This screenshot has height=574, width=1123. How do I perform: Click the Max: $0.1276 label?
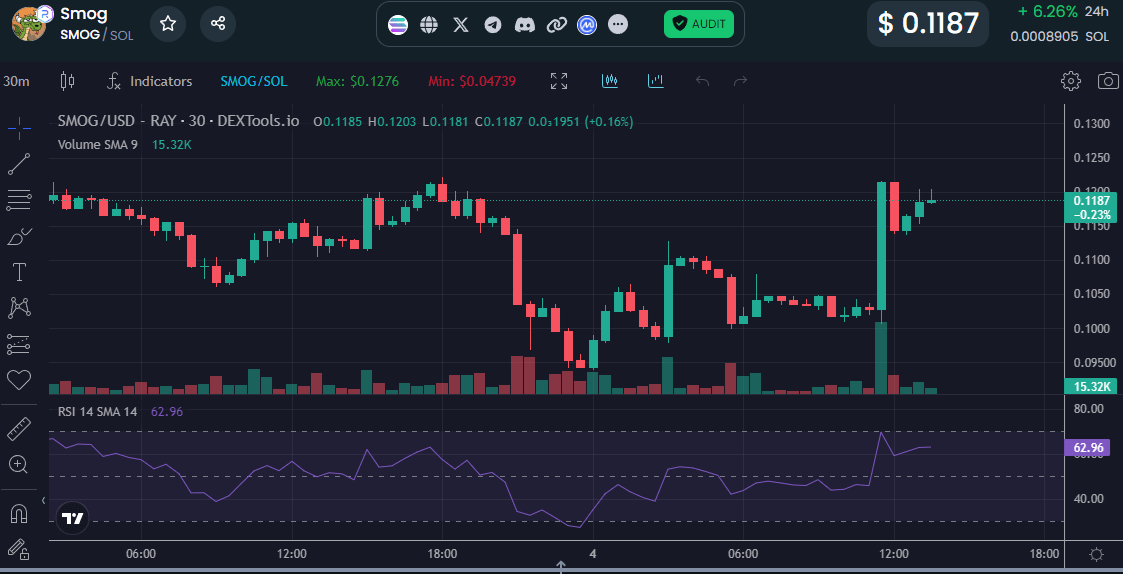[x=357, y=81]
